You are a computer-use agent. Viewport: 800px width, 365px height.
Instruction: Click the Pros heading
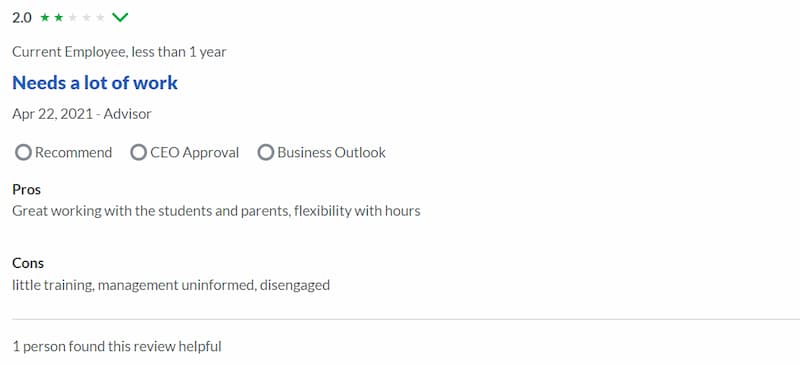[27, 189]
